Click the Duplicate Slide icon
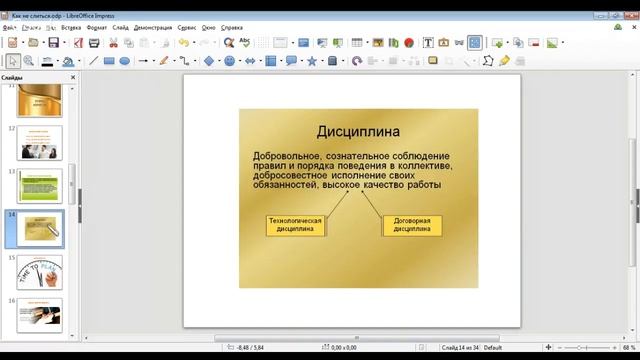Viewport: 640px width, 360px height. tap(518, 42)
